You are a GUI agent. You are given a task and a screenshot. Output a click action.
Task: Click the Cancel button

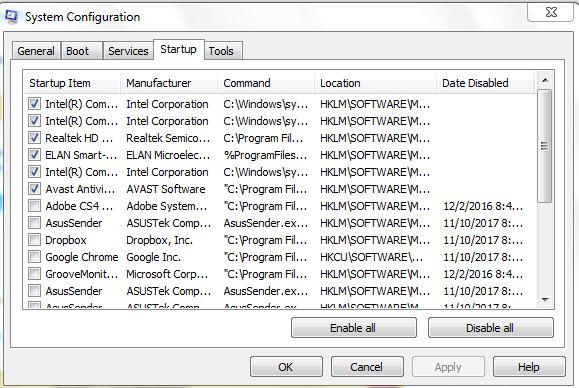(367, 367)
